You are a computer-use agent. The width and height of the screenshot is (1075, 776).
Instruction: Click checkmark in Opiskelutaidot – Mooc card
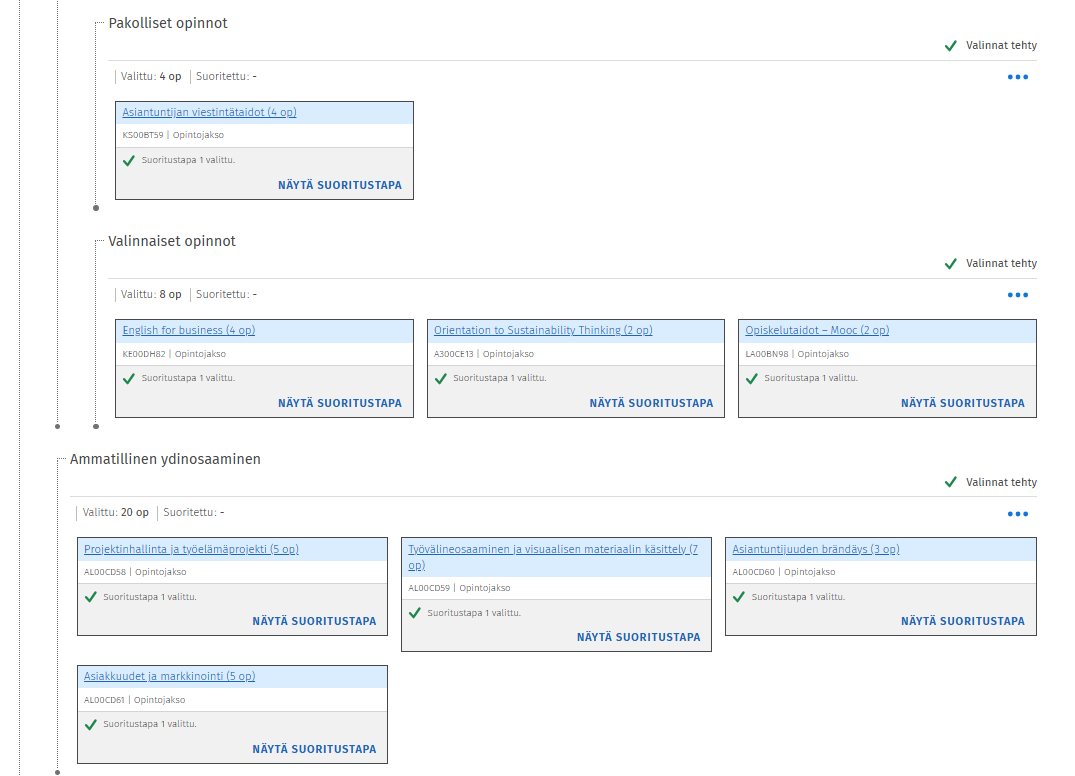(x=751, y=379)
